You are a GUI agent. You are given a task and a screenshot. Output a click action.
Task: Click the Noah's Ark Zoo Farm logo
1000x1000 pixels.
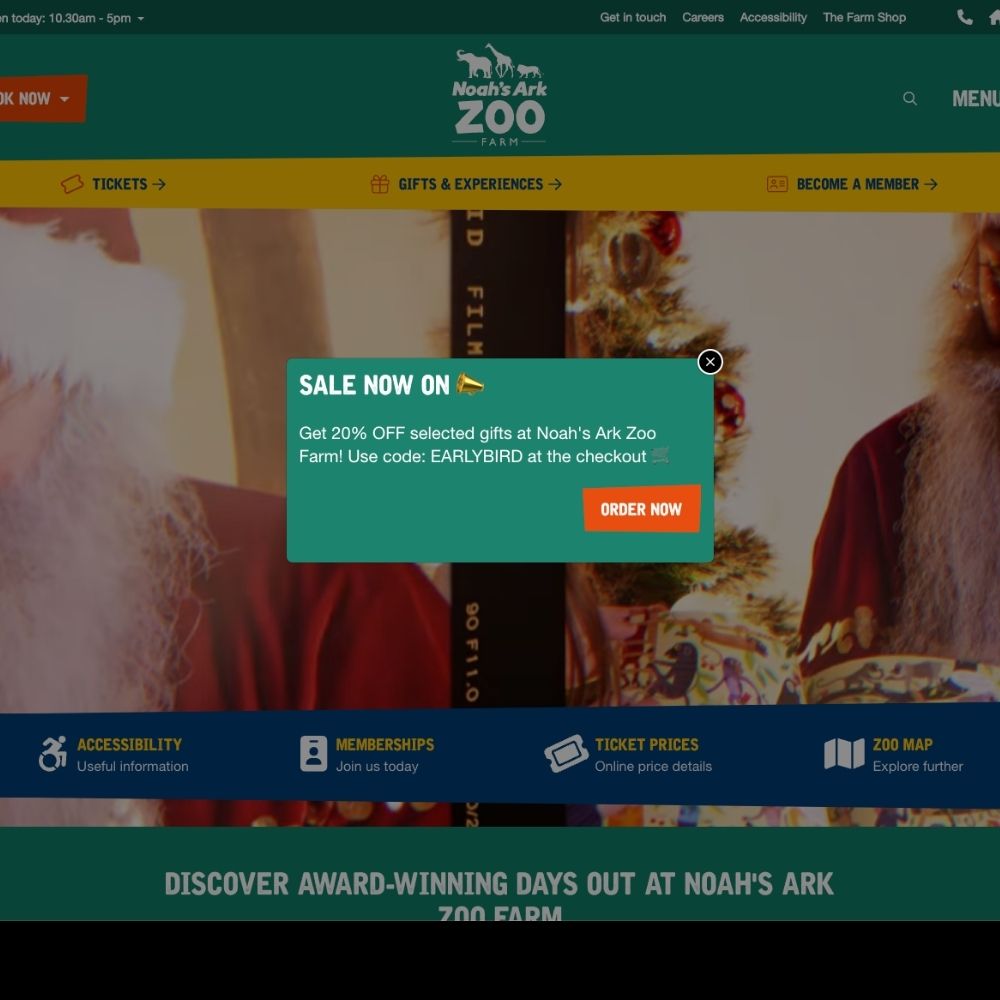click(499, 95)
